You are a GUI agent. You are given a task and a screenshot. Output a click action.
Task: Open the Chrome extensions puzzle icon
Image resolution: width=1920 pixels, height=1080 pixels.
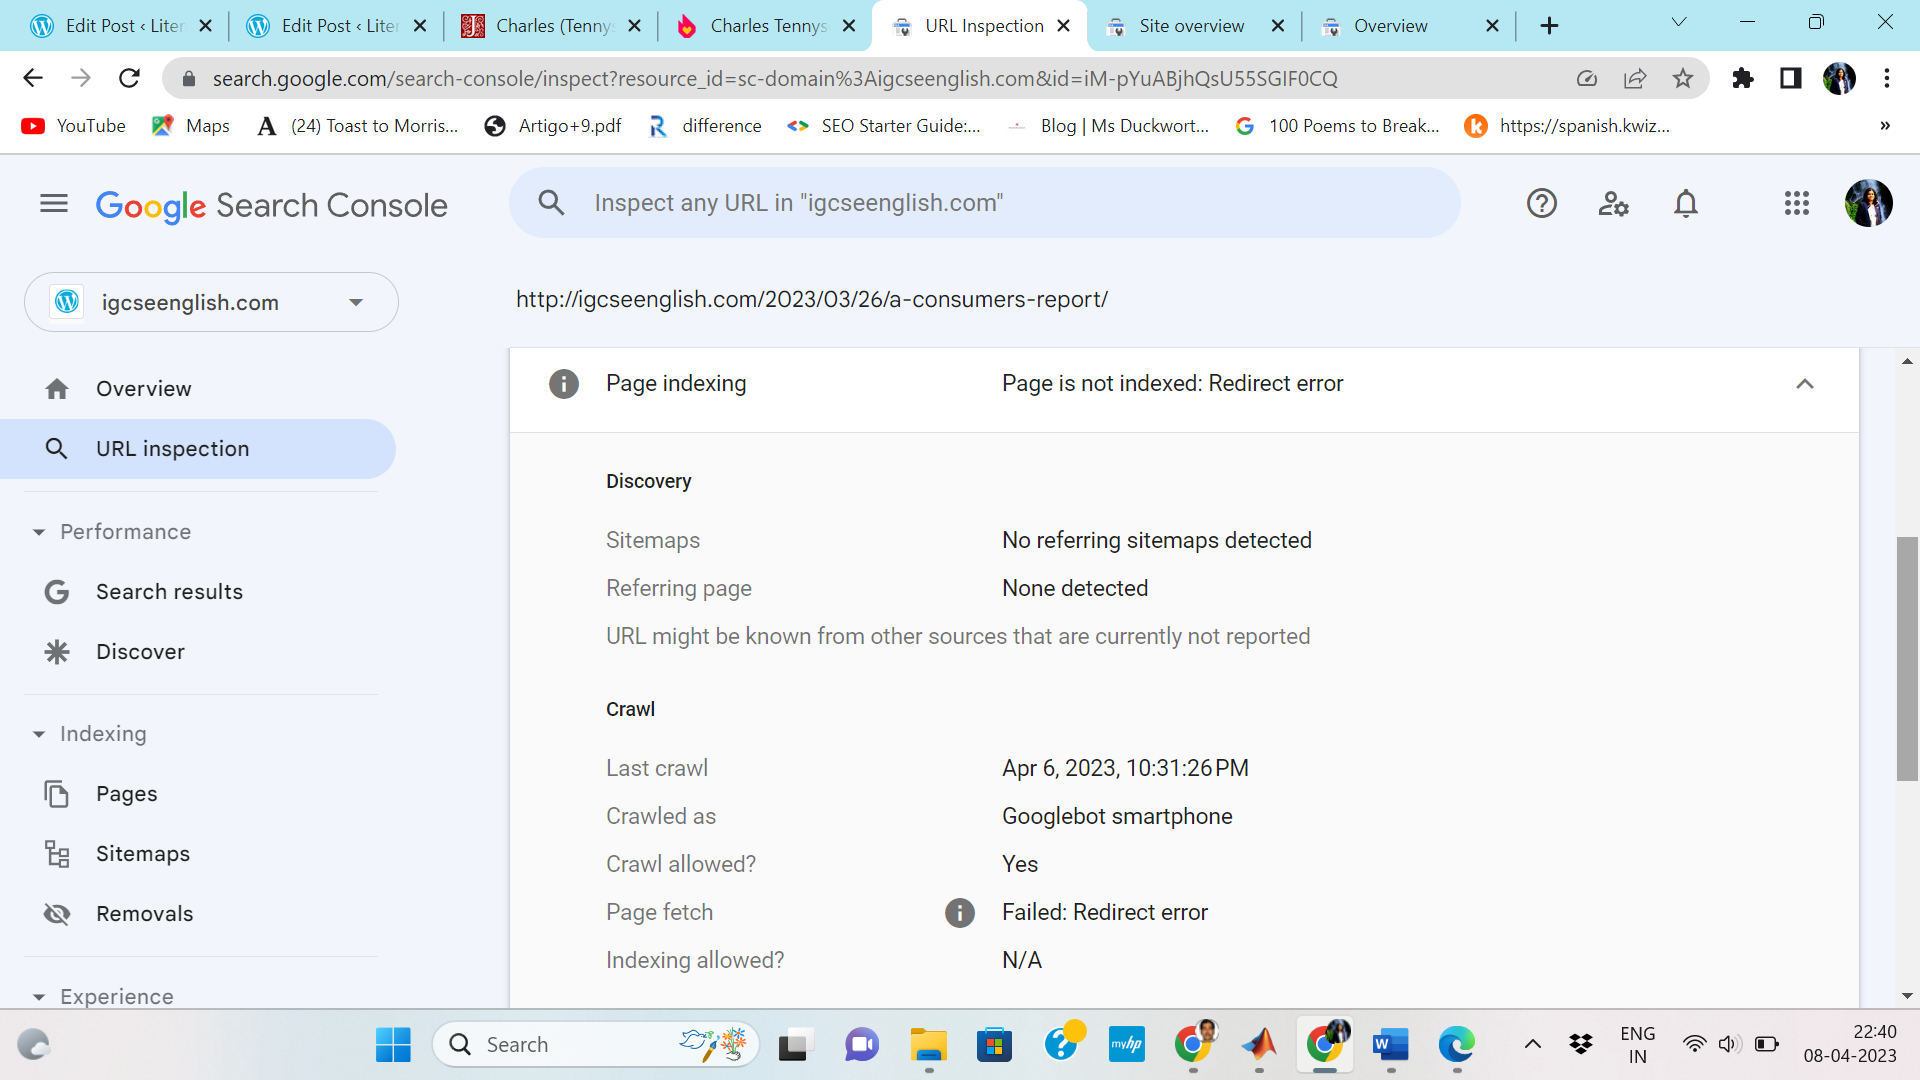1743,78
